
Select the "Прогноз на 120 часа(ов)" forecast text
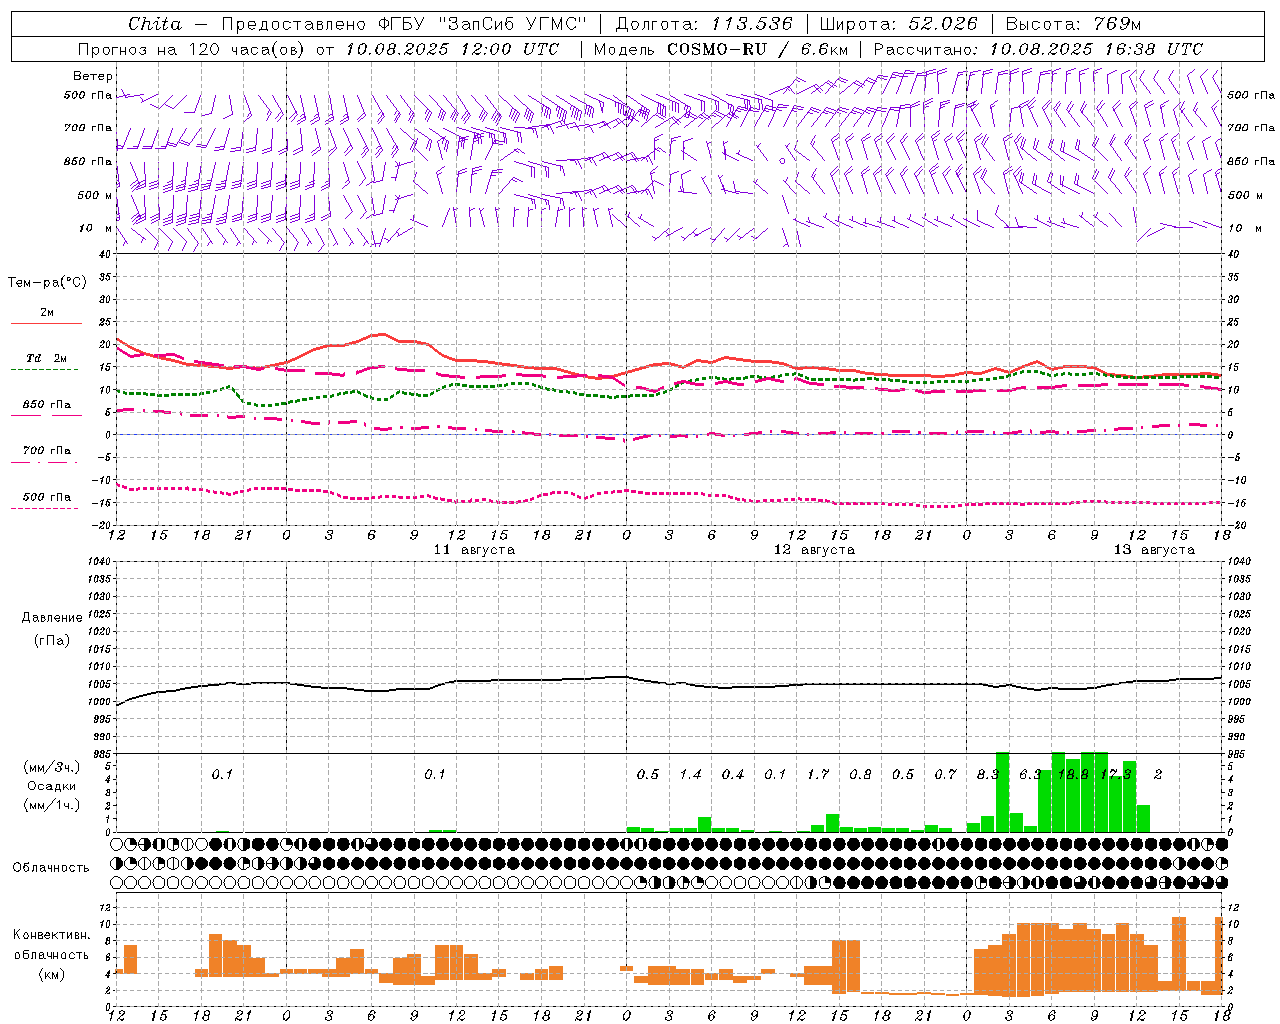click(x=191, y=49)
